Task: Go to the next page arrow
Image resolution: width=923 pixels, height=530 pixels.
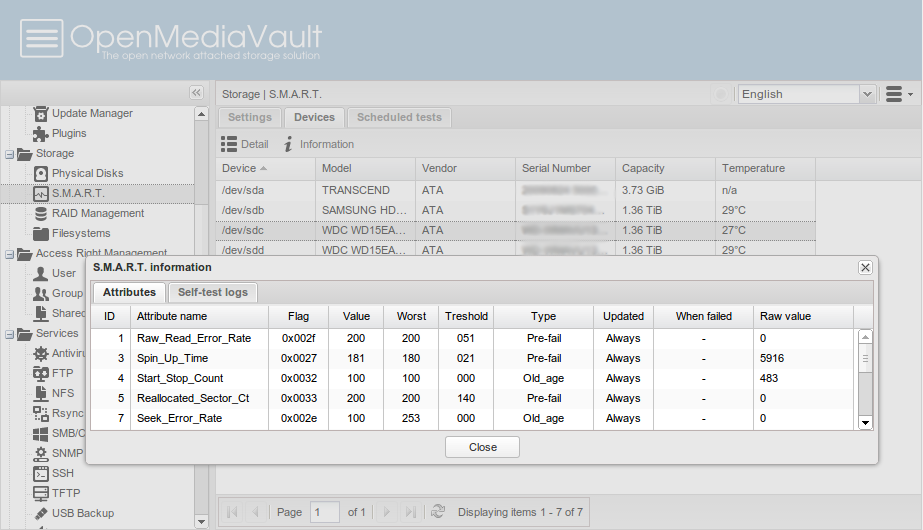Action: tap(387, 512)
